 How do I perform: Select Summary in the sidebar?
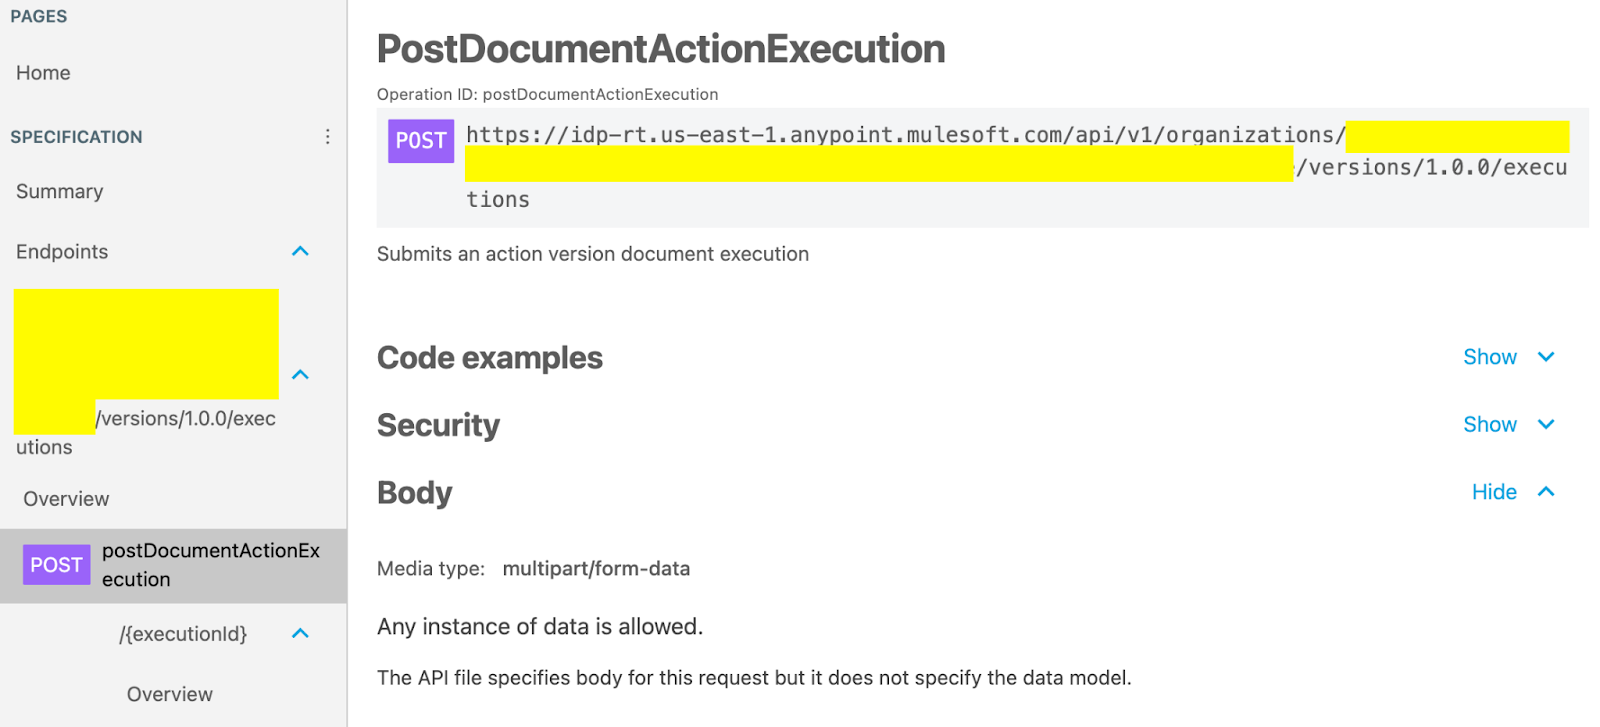59,191
